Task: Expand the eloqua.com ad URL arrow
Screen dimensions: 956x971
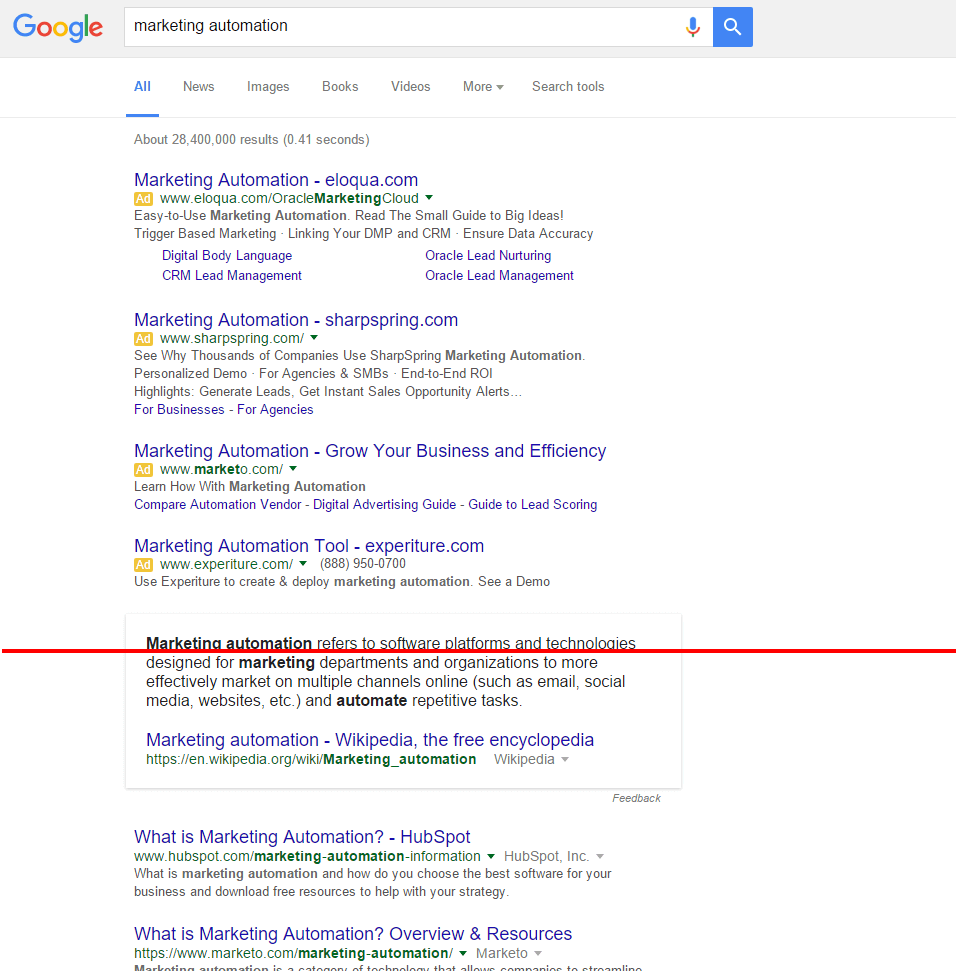Action: point(429,198)
